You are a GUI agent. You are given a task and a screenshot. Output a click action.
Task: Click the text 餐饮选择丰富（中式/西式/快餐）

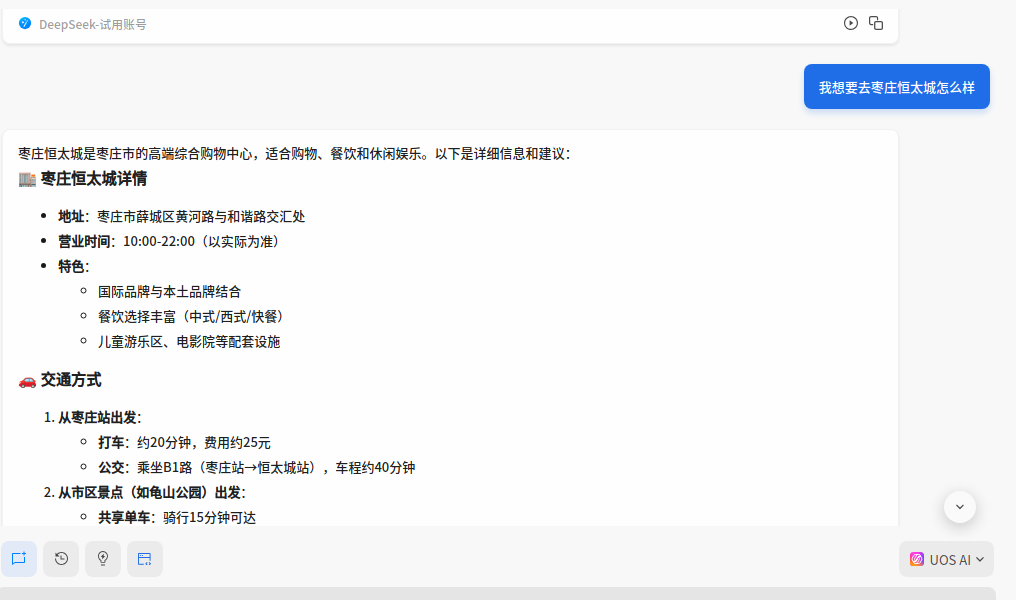tap(190, 317)
